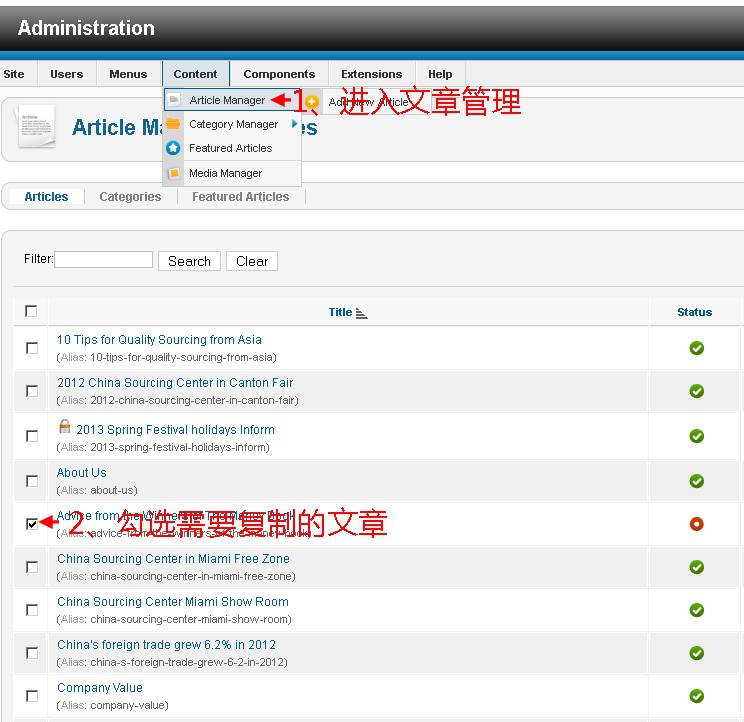Screen dimensions: 744x722
Task: Open the Components menu
Action: (x=279, y=74)
